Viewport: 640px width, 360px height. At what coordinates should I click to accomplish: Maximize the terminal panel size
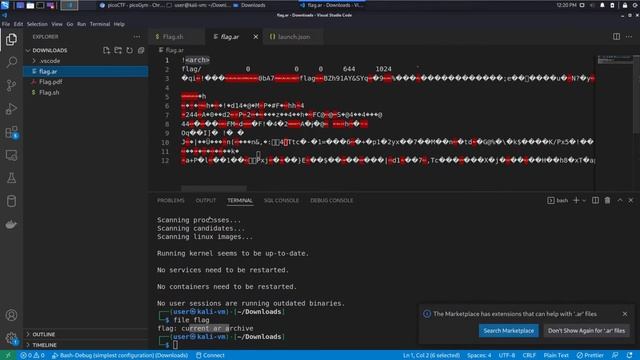[x=620, y=200]
